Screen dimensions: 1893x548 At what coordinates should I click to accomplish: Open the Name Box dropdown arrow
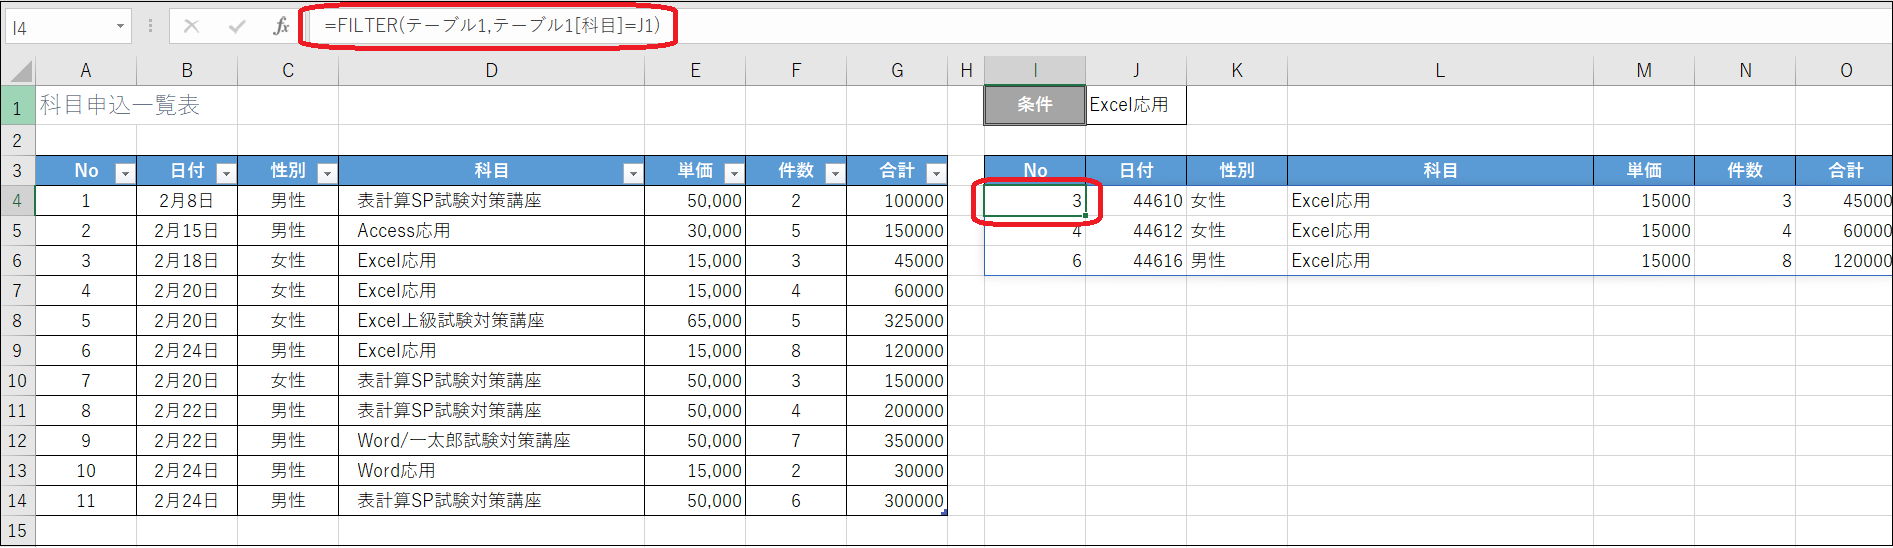click(x=120, y=26)
